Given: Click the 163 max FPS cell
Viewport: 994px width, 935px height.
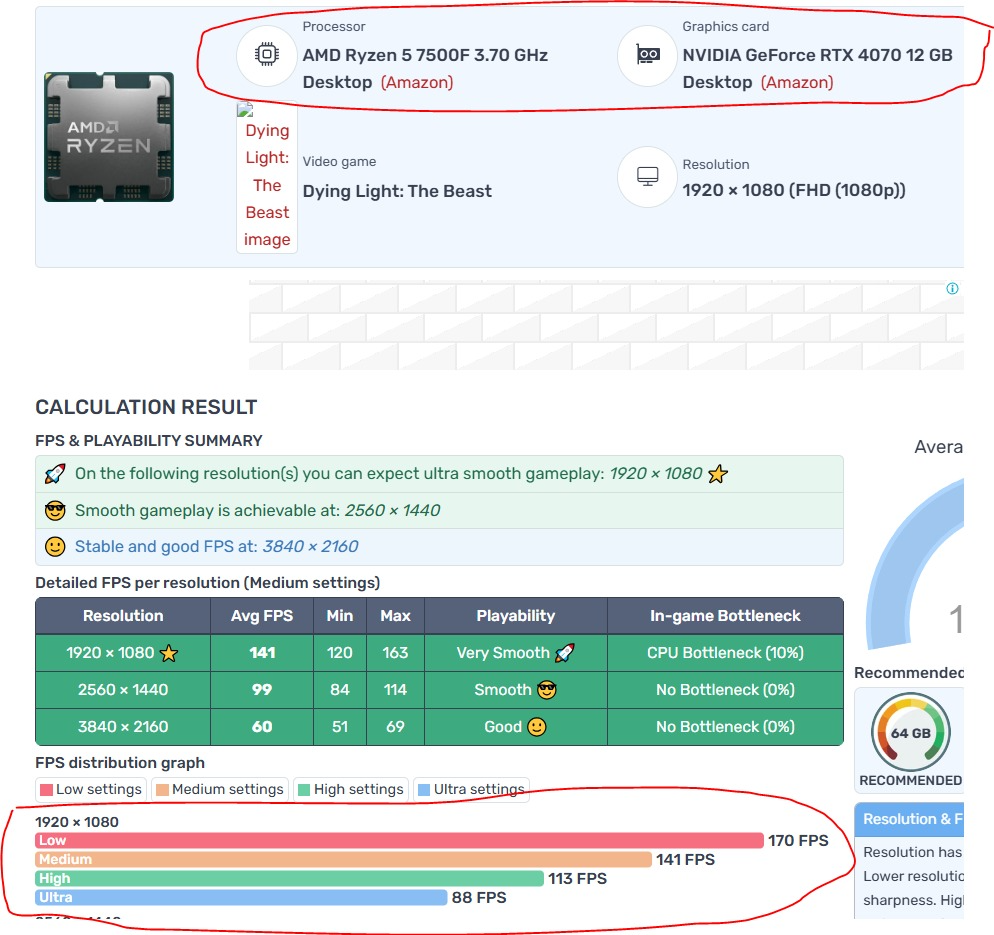Looking at the screenshot, I should point(396,653).
